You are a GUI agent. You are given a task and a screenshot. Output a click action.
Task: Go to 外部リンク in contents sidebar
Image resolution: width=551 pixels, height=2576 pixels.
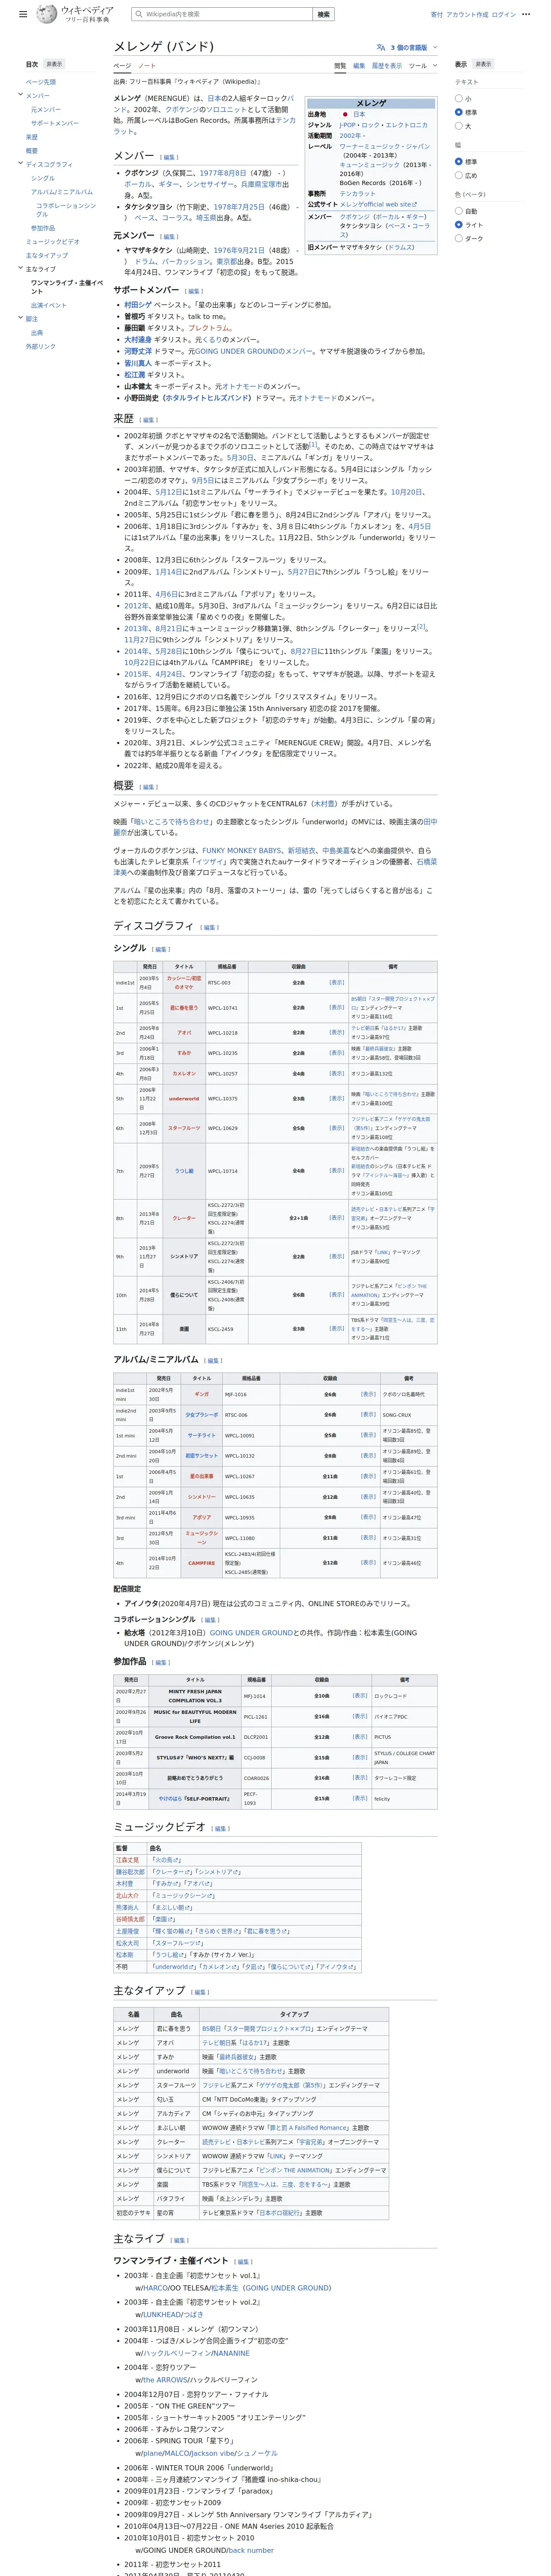[x=41, y=346]
